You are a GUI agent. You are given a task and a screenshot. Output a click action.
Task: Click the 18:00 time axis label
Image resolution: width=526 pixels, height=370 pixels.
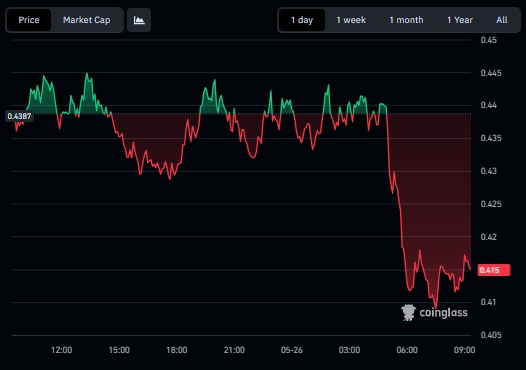coord(177,350)
